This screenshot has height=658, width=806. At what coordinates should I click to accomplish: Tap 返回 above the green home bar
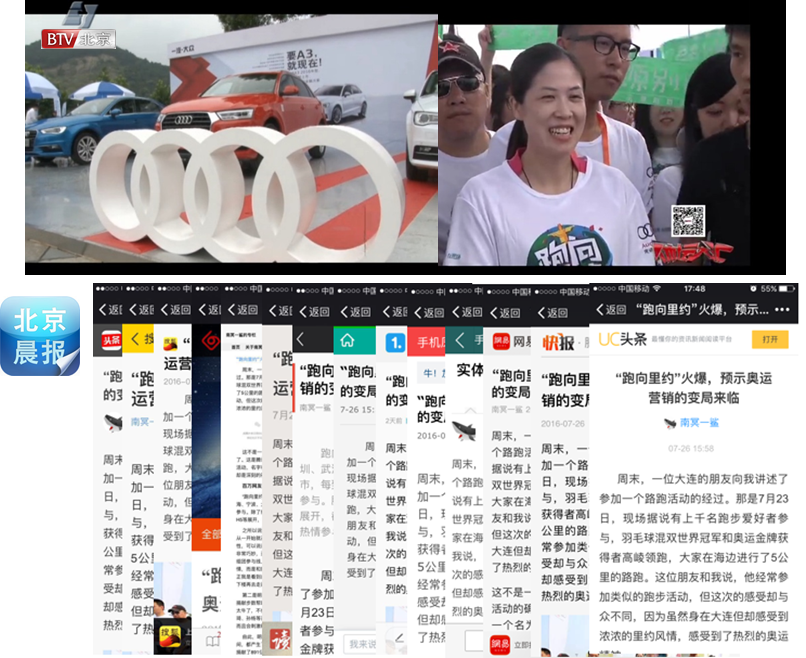pyautogui.click(x=356, y=312)
